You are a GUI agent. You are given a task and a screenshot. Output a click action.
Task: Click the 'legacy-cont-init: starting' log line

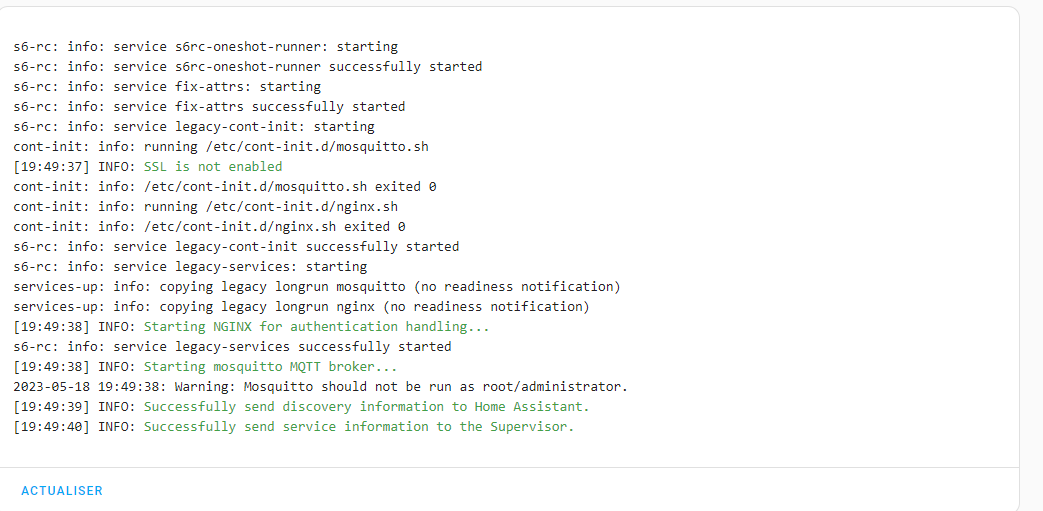tap(194, 127)
